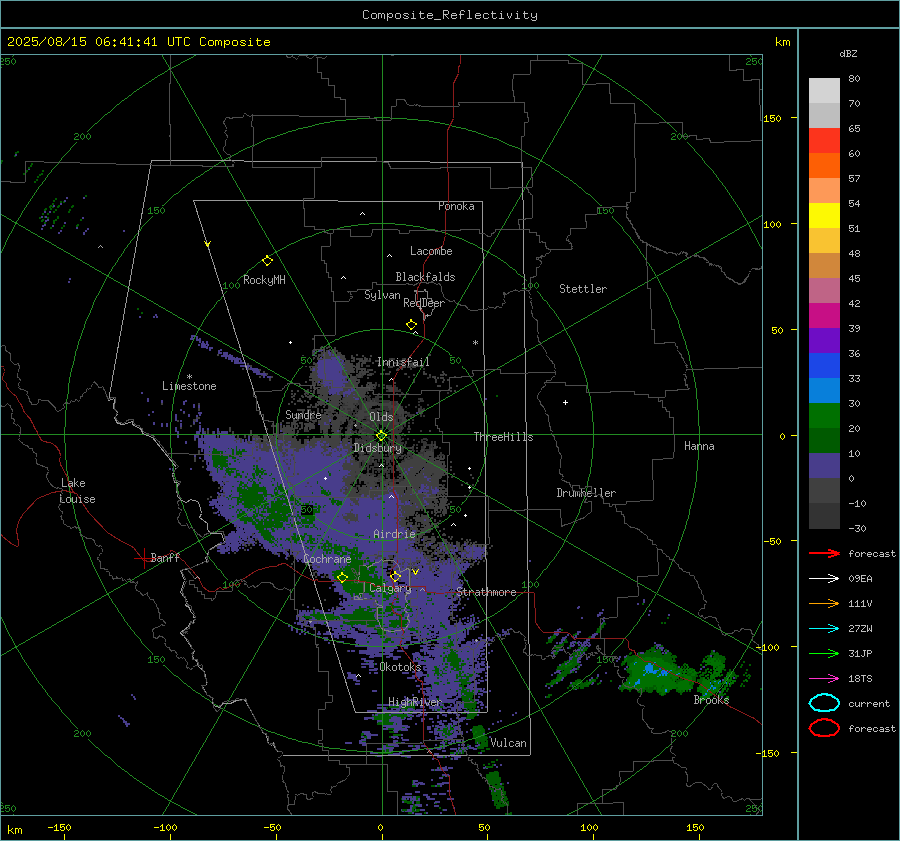Viewport: 900px width, 841px height.
Task: Click the green 30 dBZ color swatch
Action: (x=824, y=415)
